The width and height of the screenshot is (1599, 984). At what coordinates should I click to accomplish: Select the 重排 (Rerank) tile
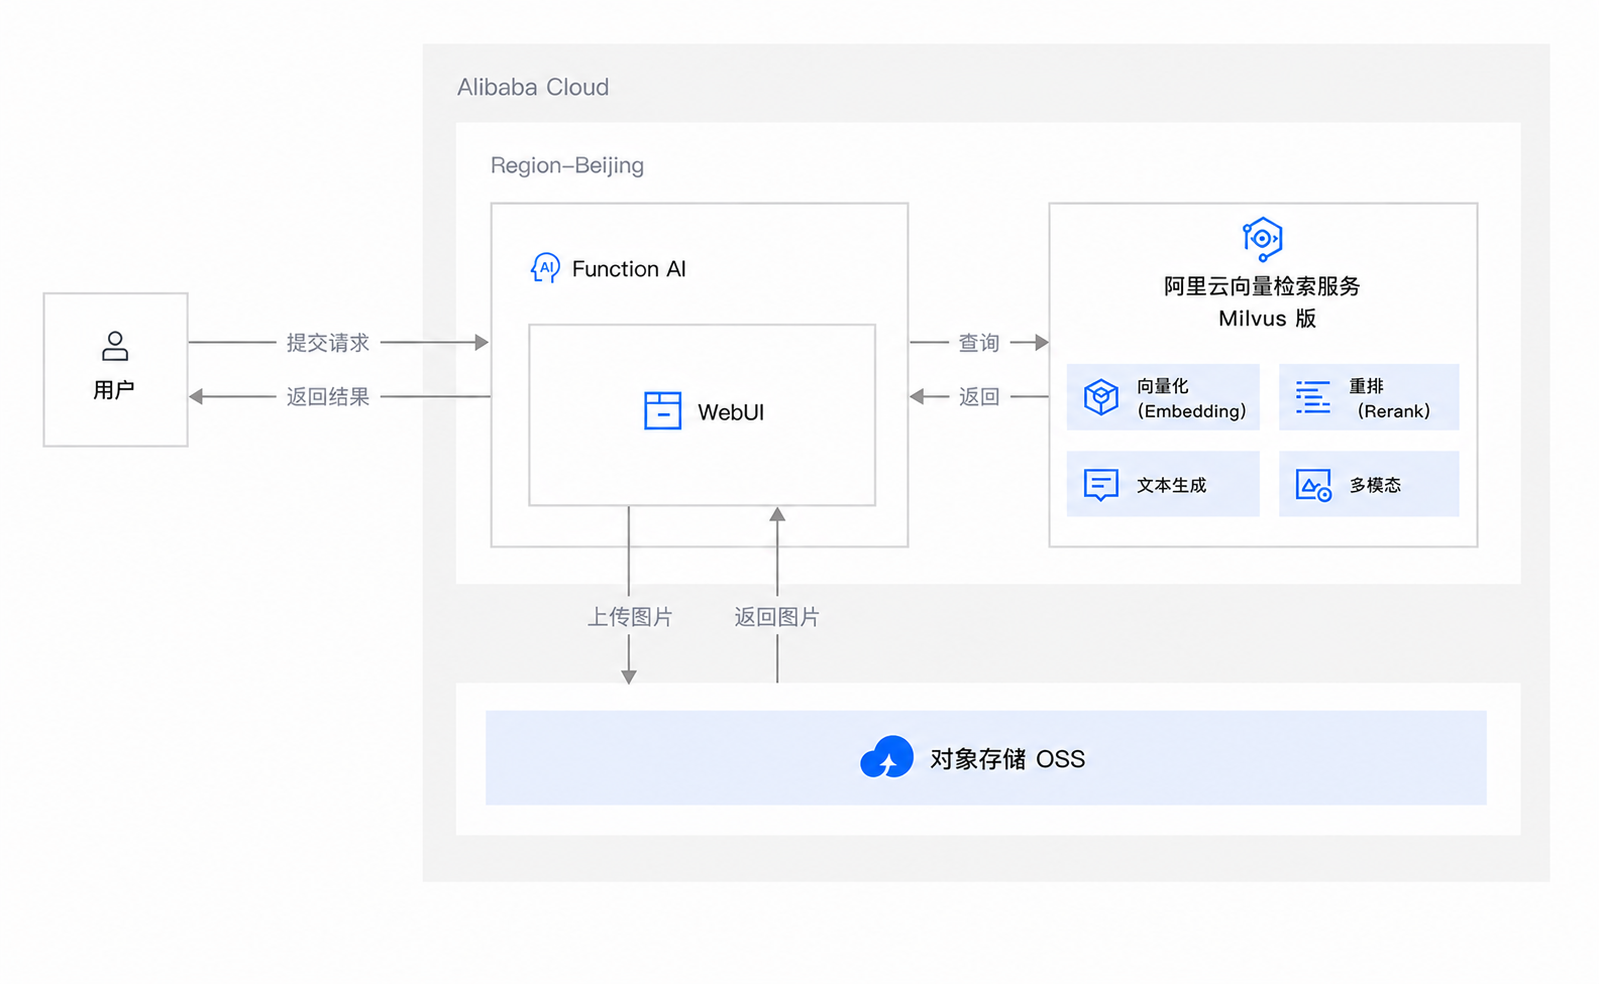(1368, 397)
